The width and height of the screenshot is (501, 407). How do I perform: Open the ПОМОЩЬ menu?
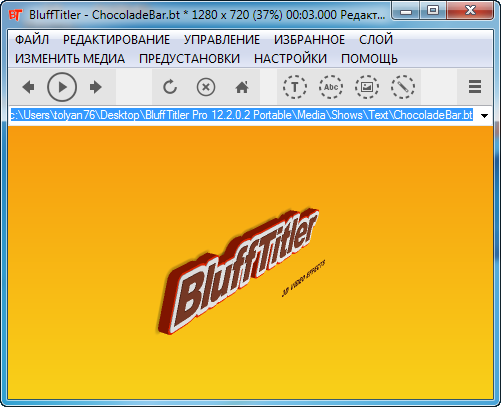(369, 59)
